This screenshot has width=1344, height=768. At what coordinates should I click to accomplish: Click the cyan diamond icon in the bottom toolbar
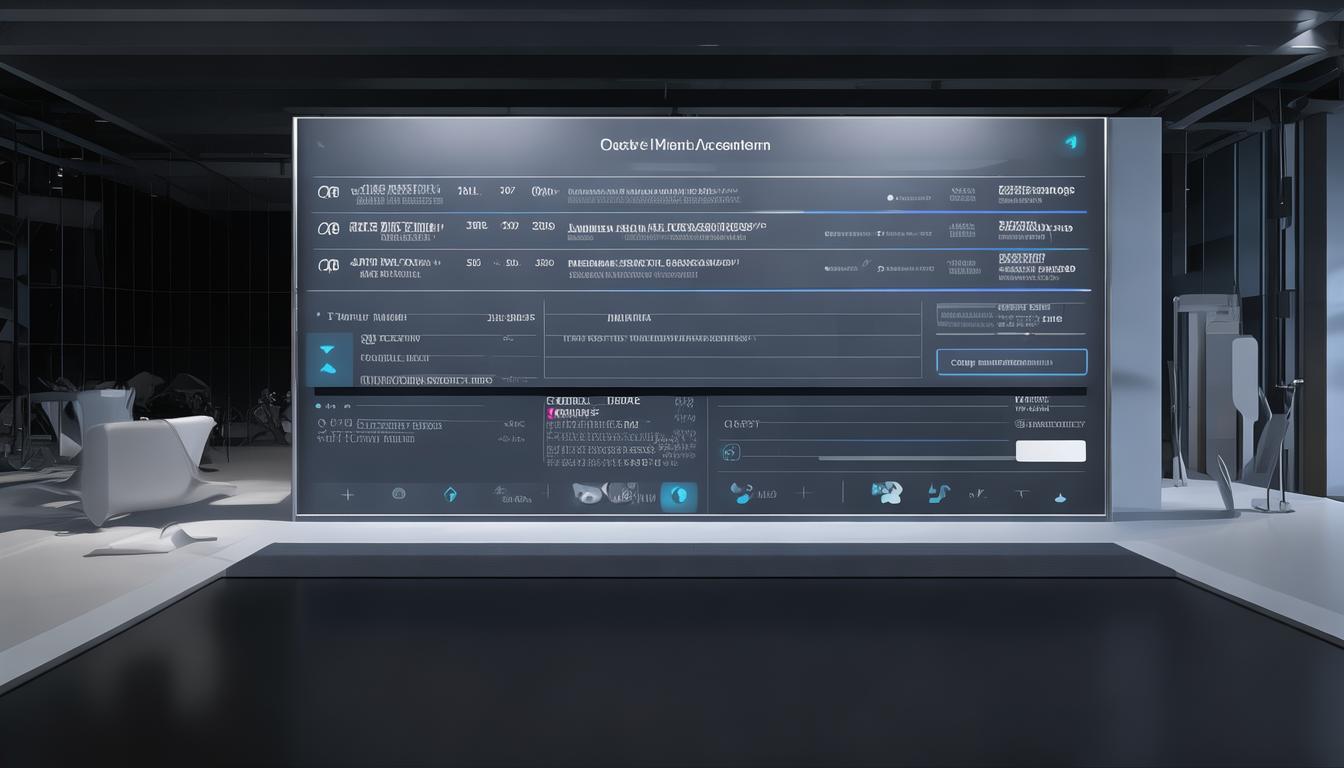point(450,494)
